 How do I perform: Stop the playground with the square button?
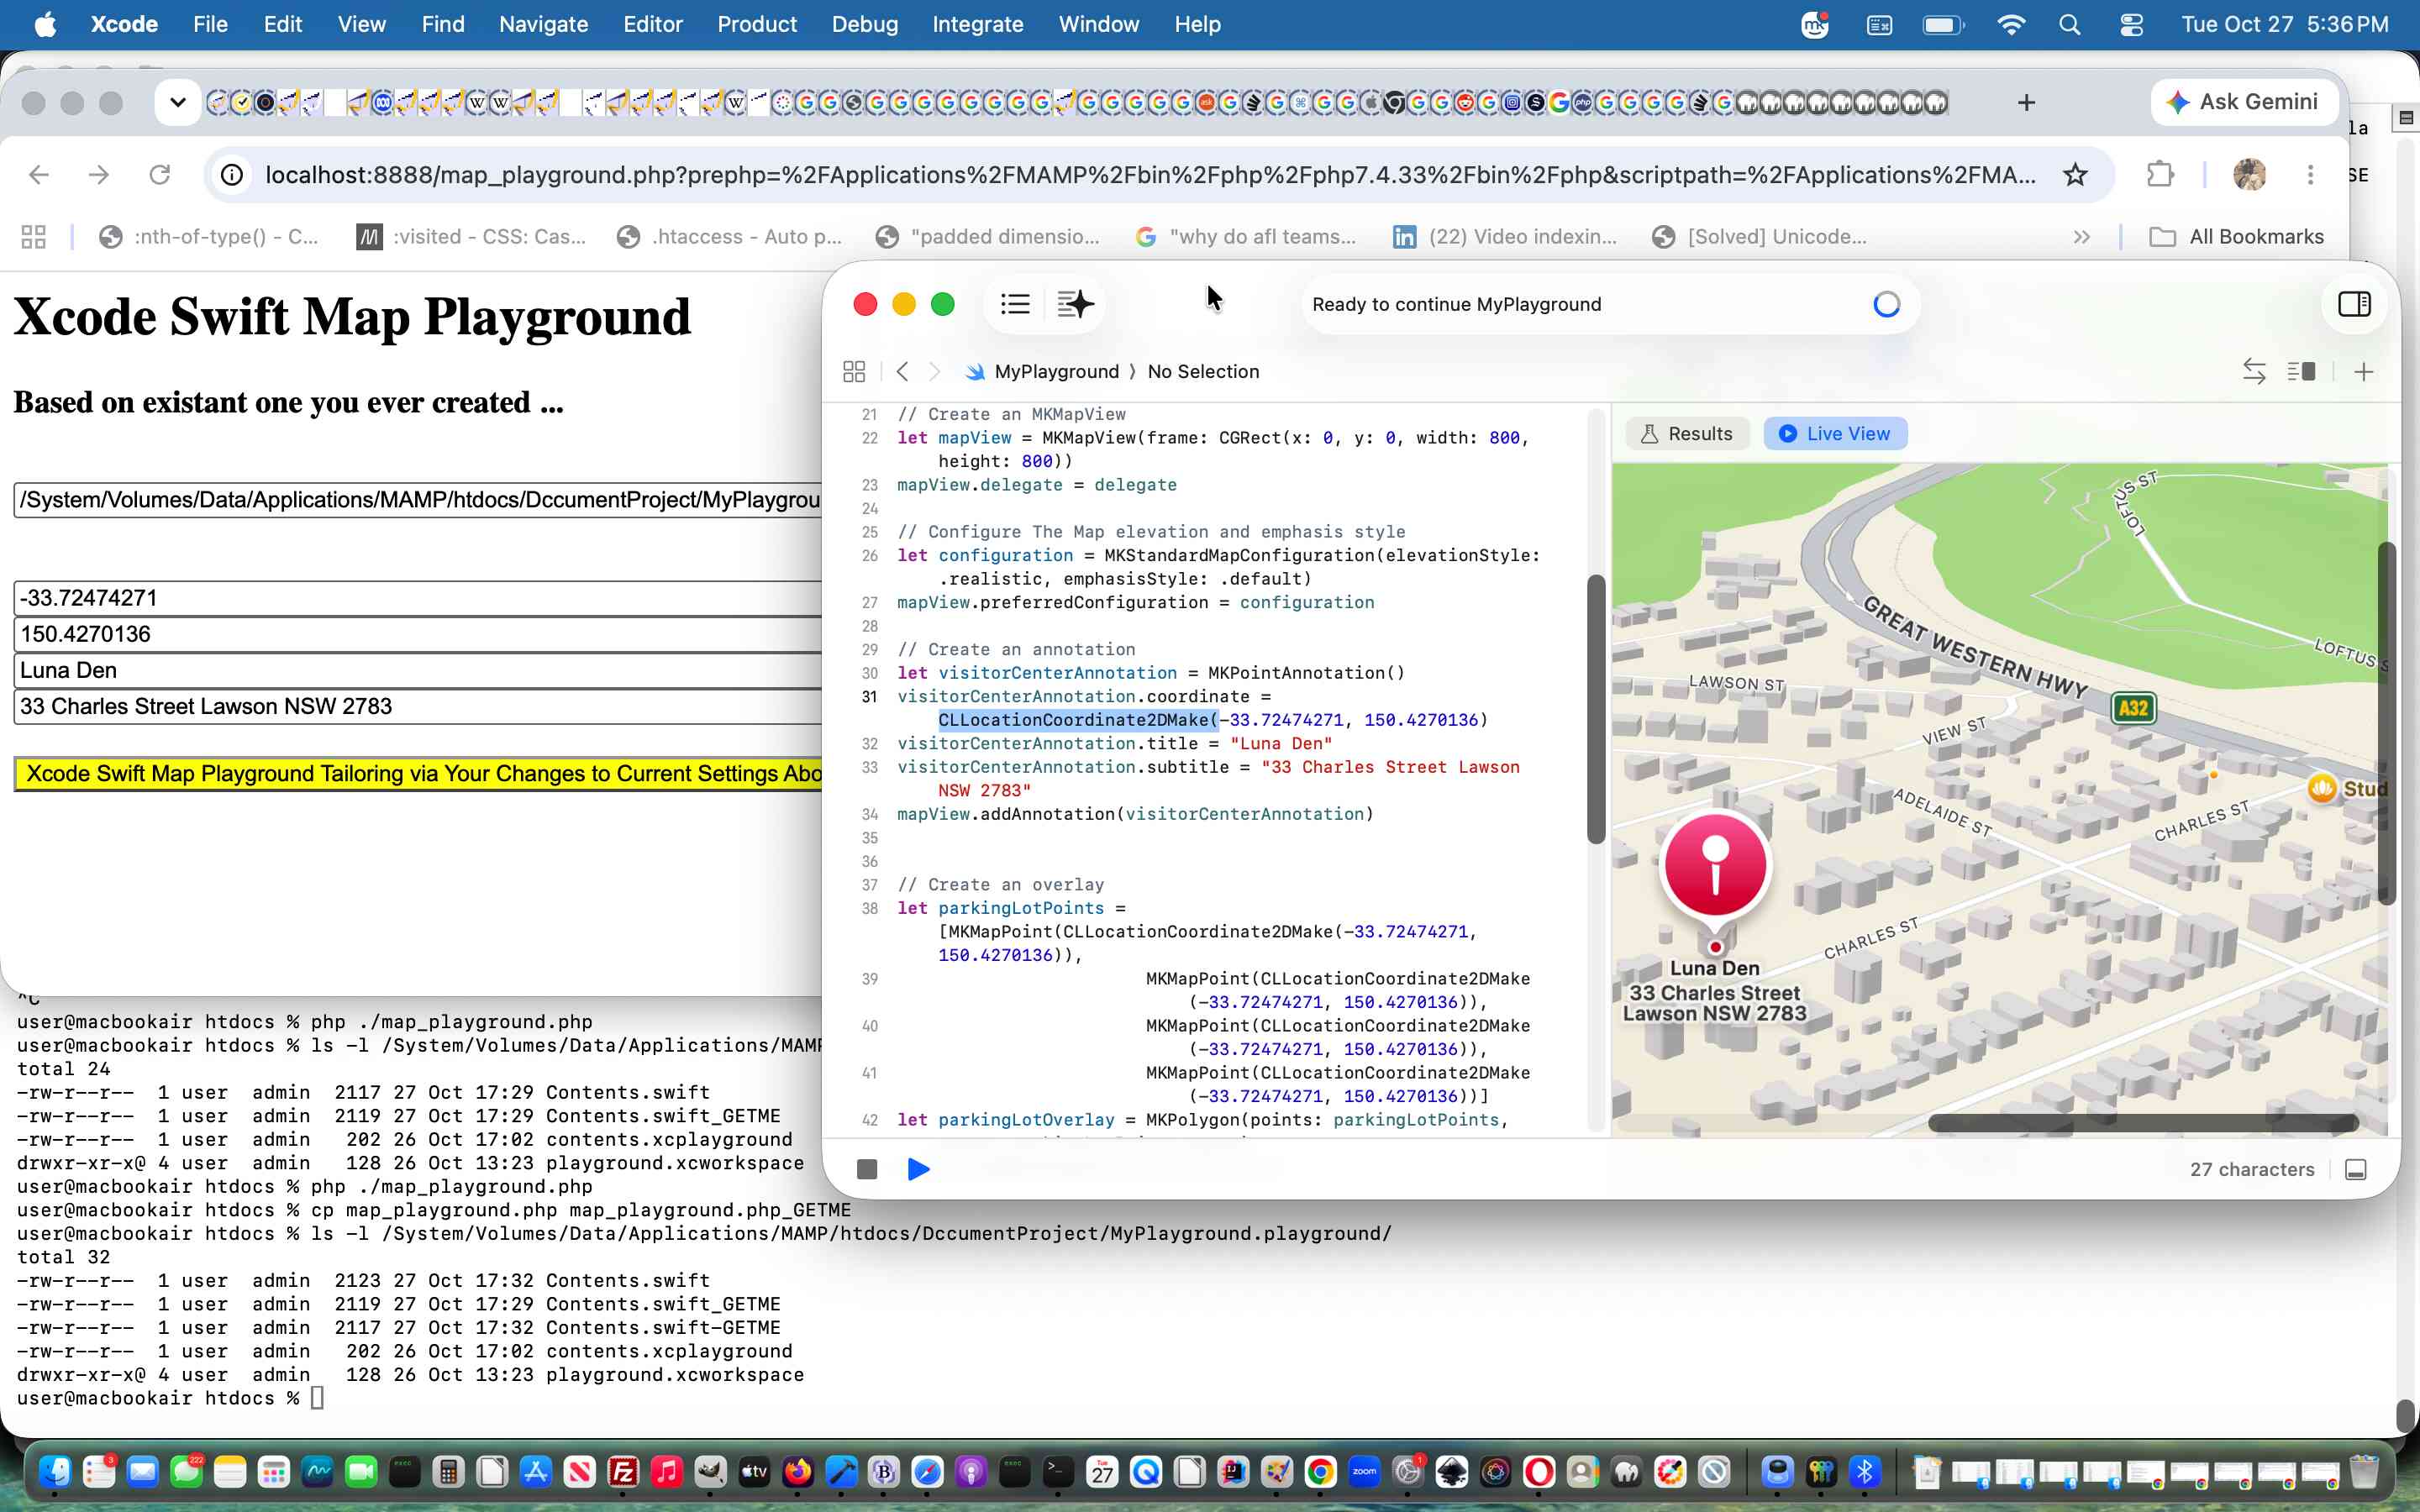tap(867, 1169)
